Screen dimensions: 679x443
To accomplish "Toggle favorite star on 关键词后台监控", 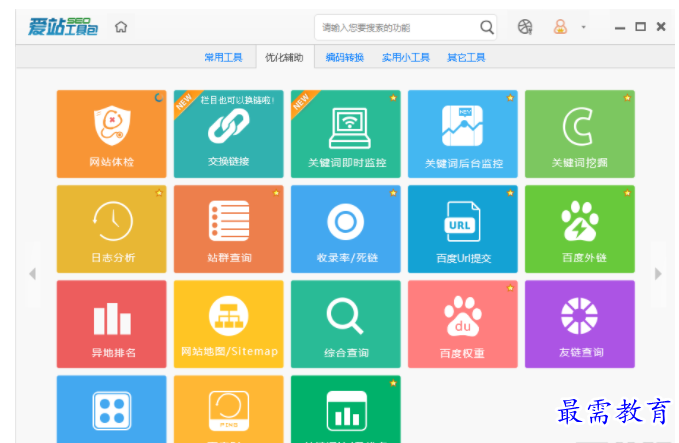I will click(x=510, y=98).
